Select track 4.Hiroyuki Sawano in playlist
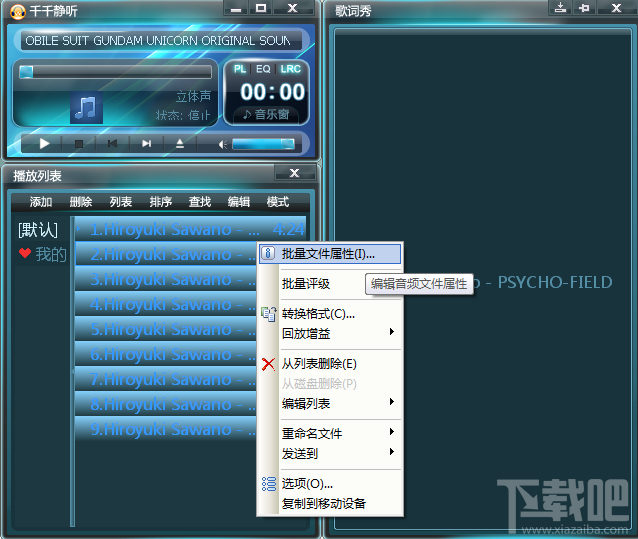The width and height of the screenshot is (638, 539). 166,304
